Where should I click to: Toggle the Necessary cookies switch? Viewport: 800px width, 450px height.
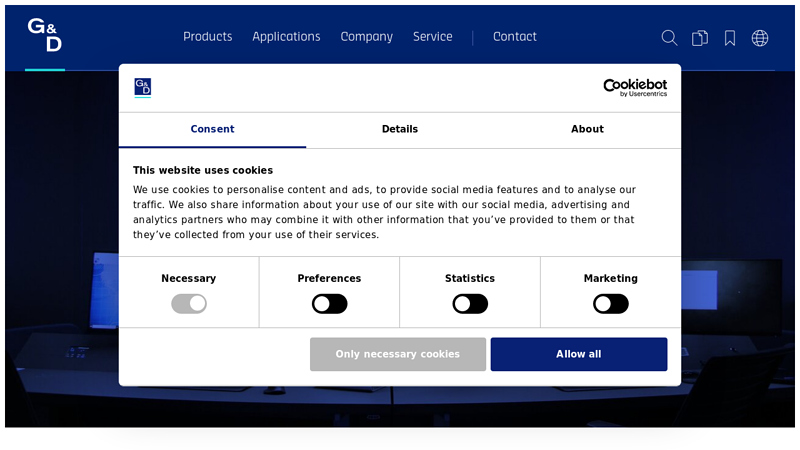coord(188,304)
